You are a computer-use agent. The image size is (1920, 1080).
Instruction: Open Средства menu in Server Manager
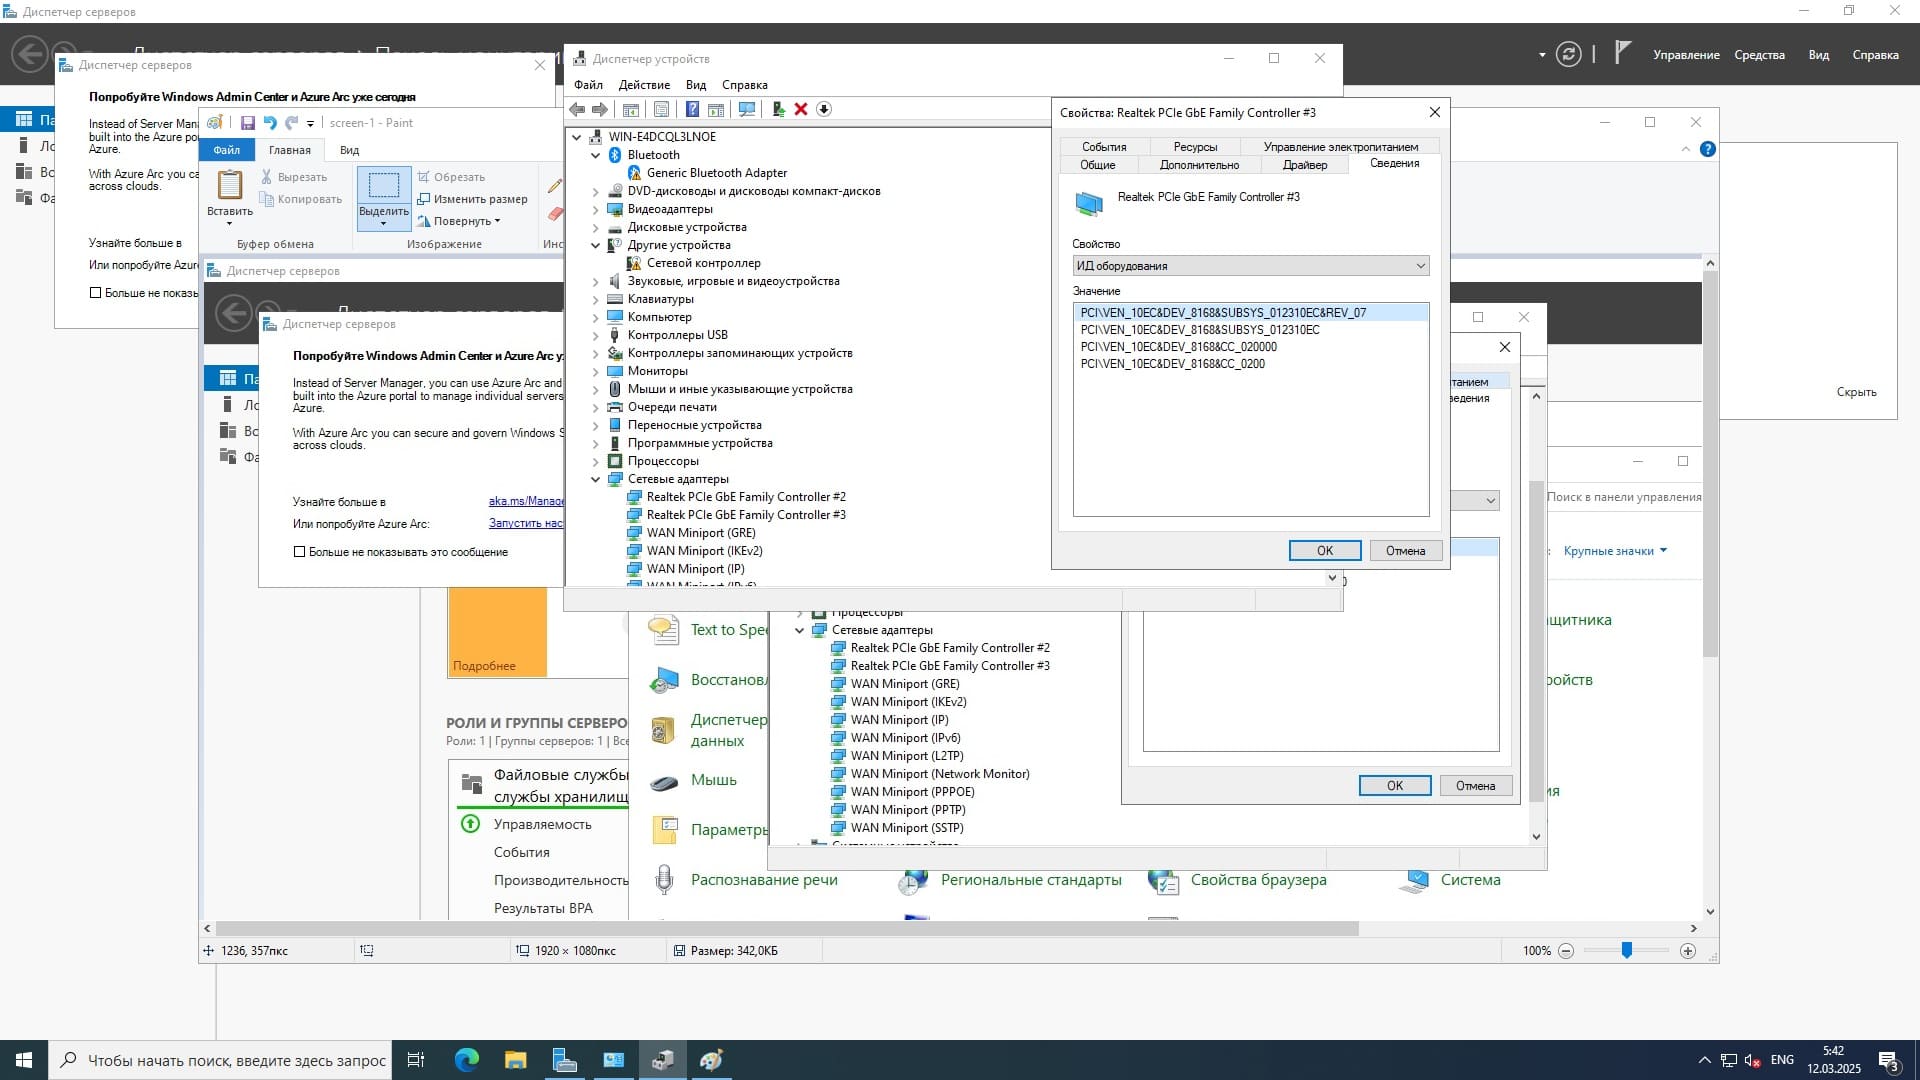1759,55
